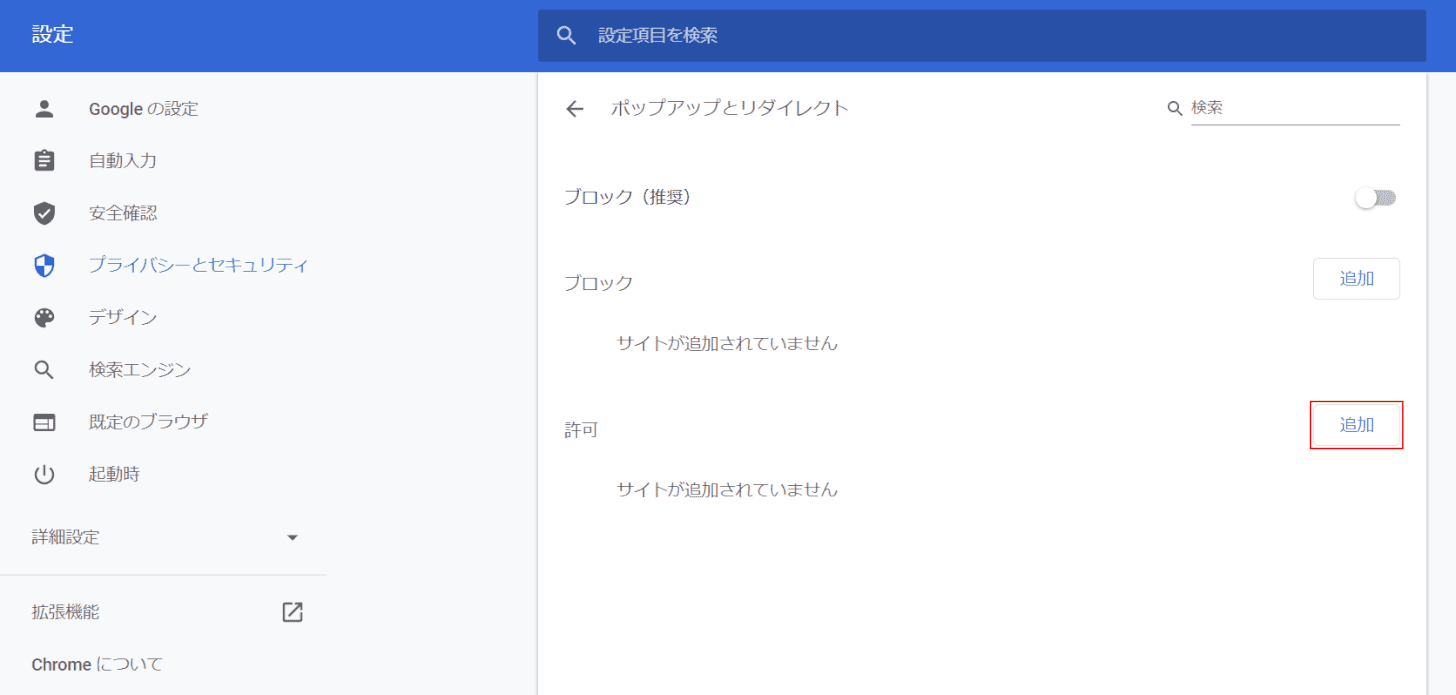Click the small magnifier icon beside 検索 field
The height and width of the screenshot is (695, 1456).
[x=1175, y=108]
